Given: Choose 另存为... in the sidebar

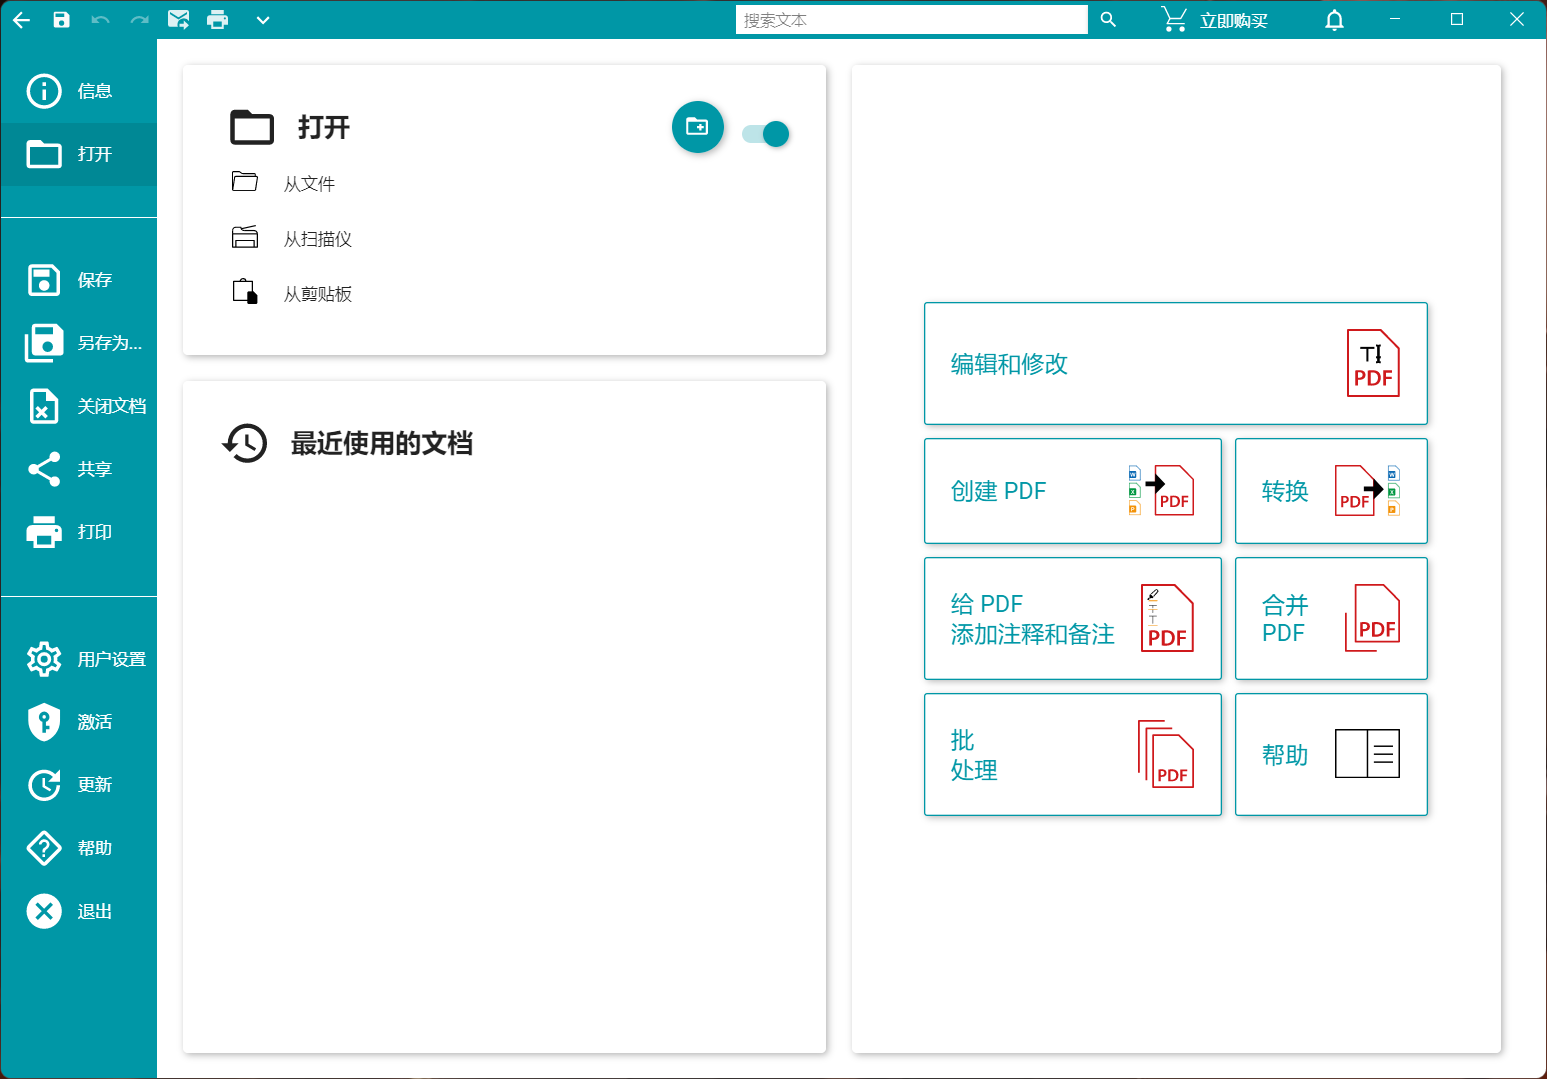Looking at the screenshot, I should point(79,343).
